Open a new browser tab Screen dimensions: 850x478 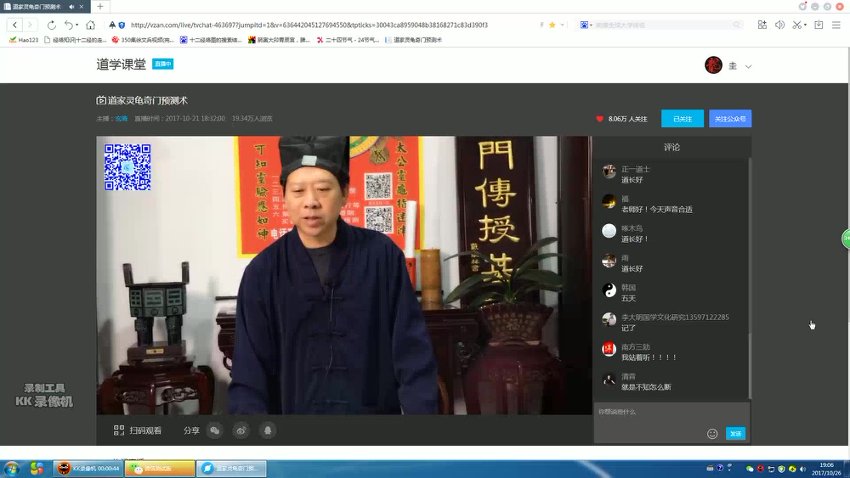click(x=100, y=7)
